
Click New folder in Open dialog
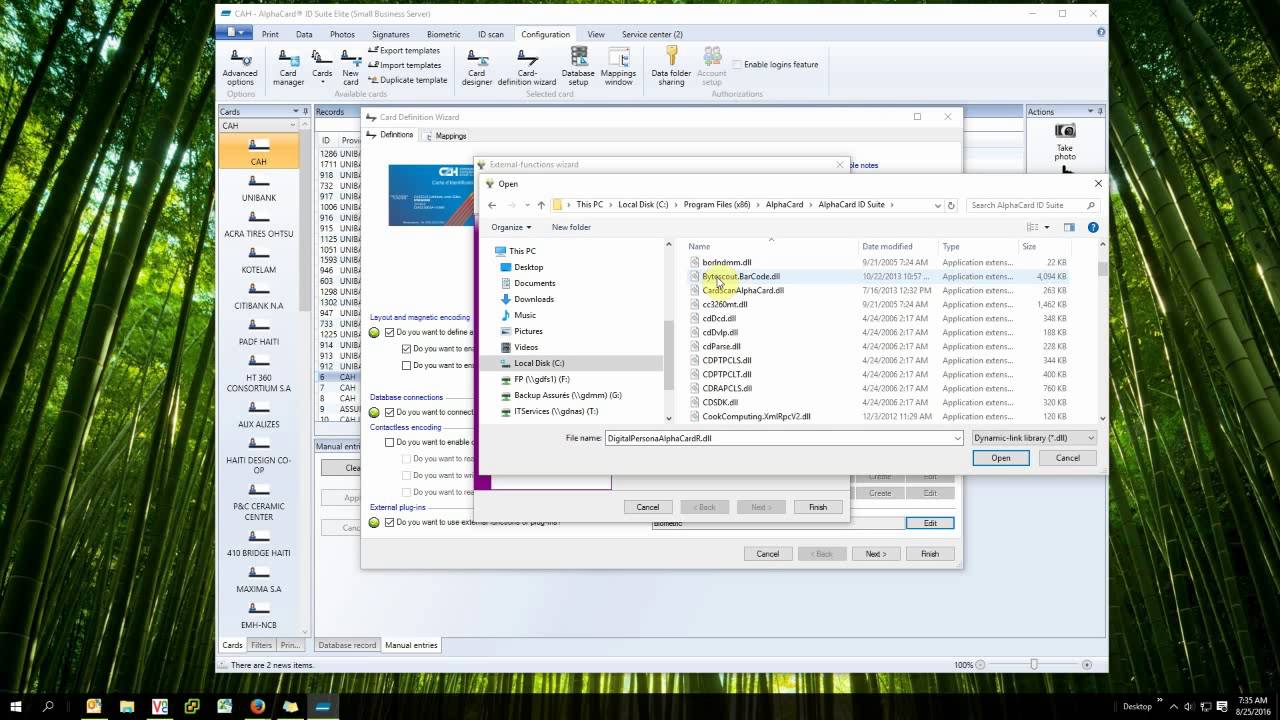click(571, 227)
